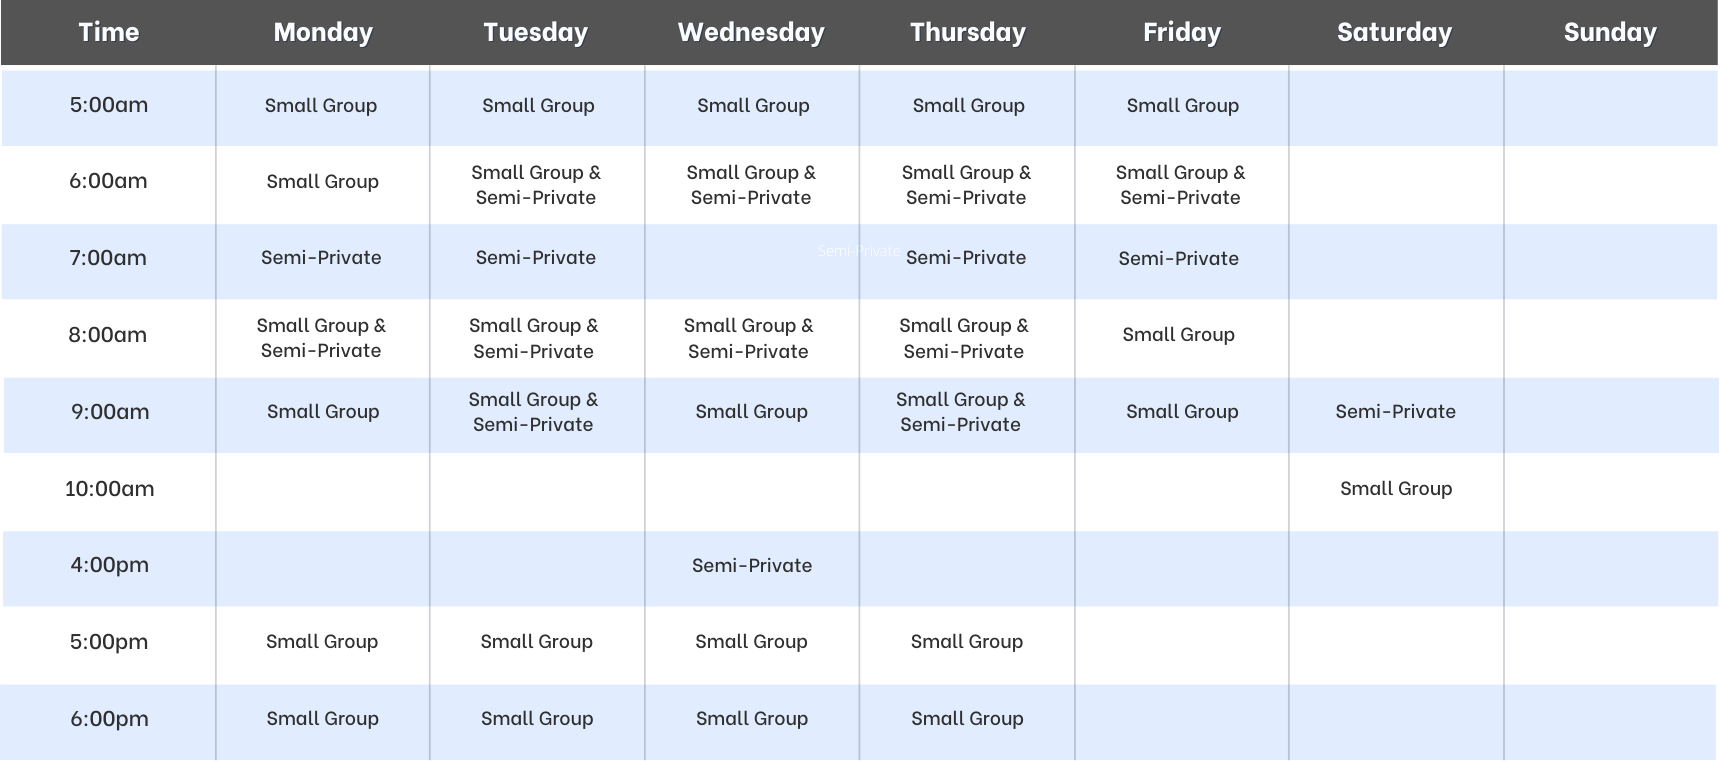Viewport: 1720px width, 761px height.
Task: Select Wednesday 4:00pm Semi-Private session
Action: 752,565
